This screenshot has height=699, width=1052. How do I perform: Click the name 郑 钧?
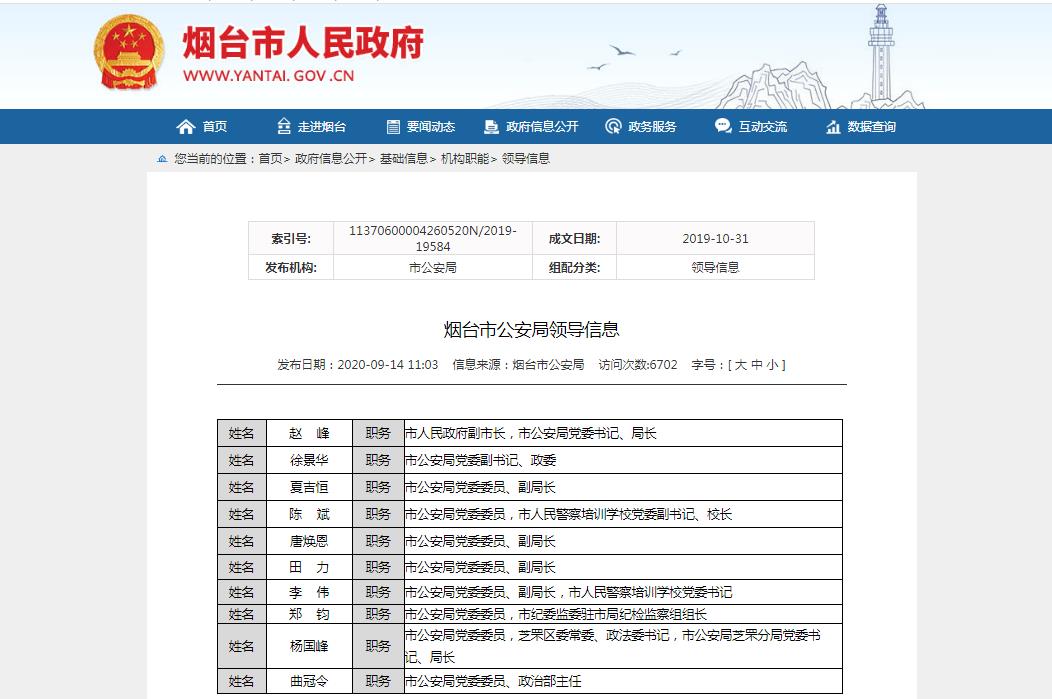tap(309, 614)
